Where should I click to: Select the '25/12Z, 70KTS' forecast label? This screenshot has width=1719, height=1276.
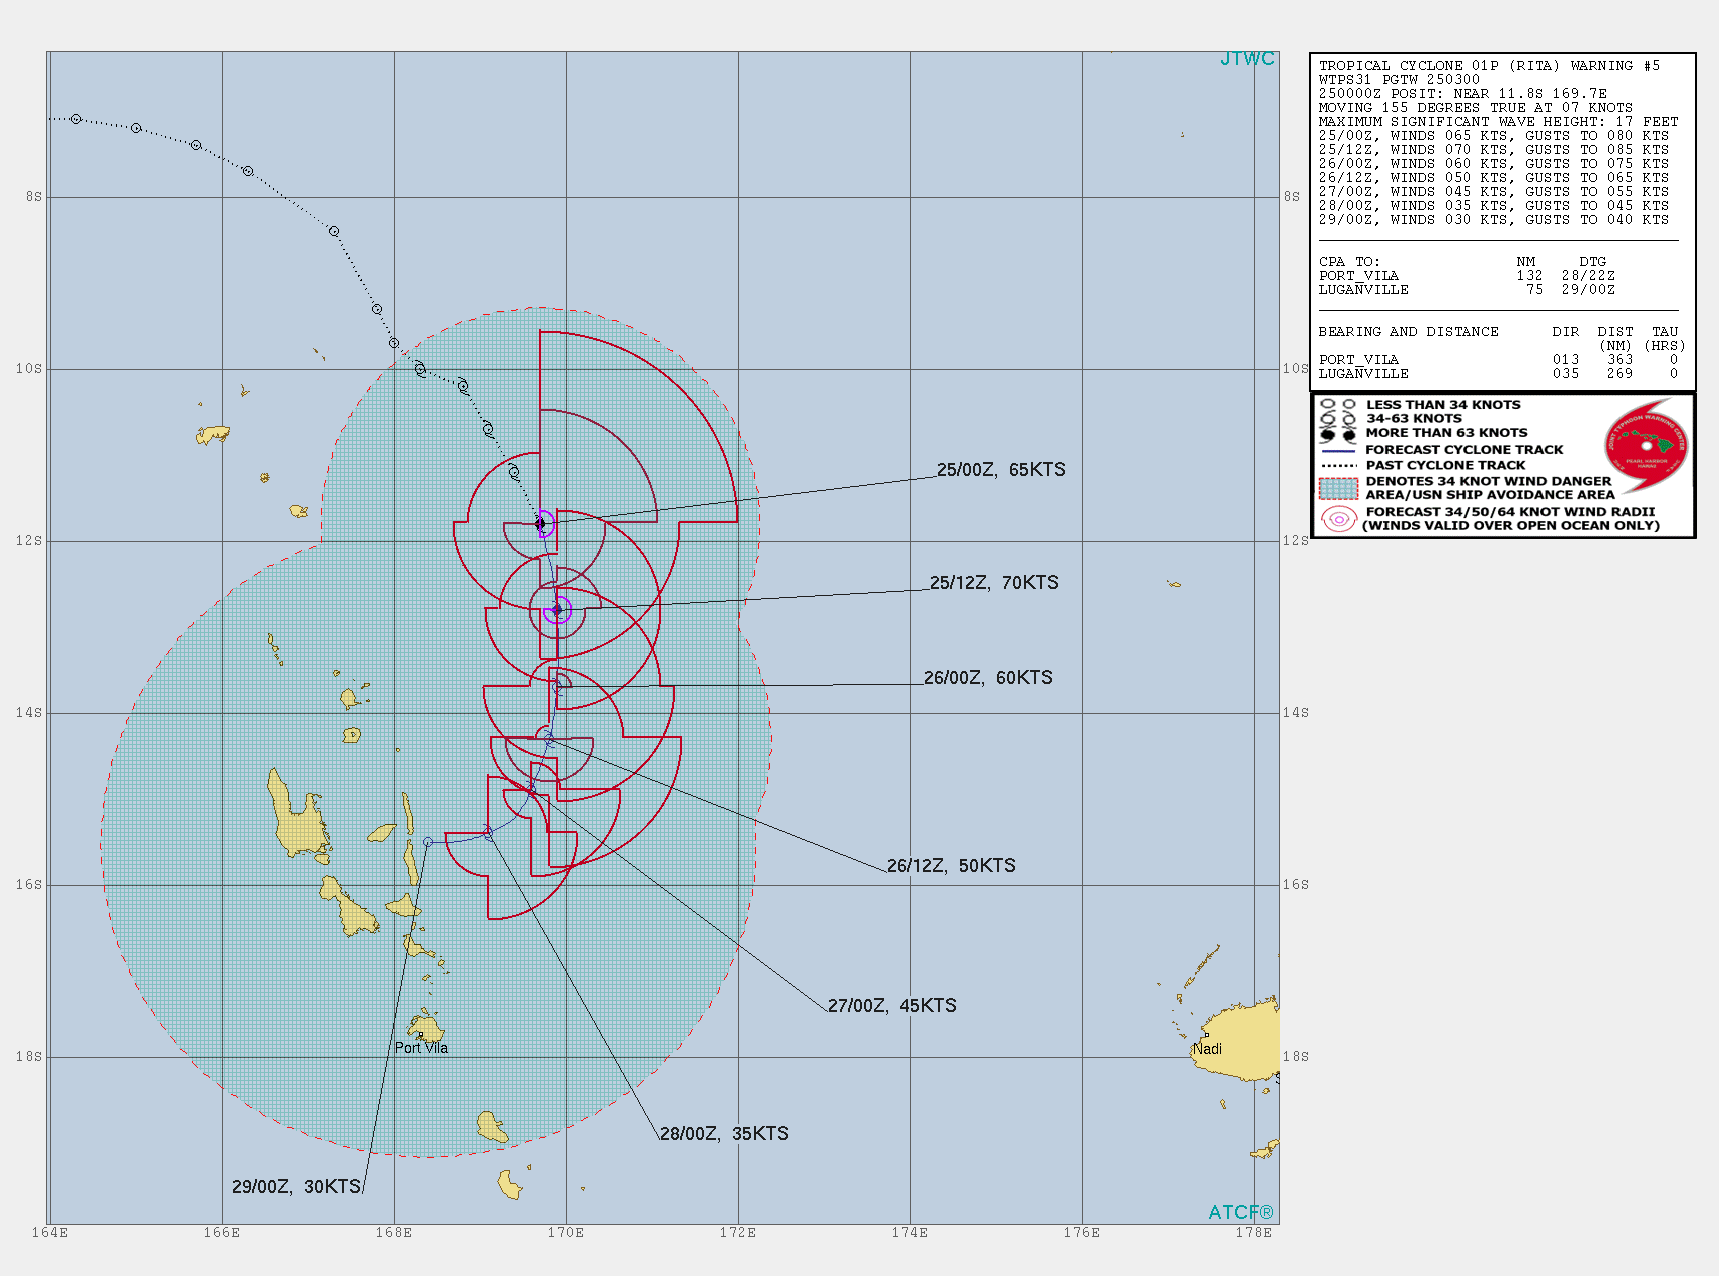(993, 583)
